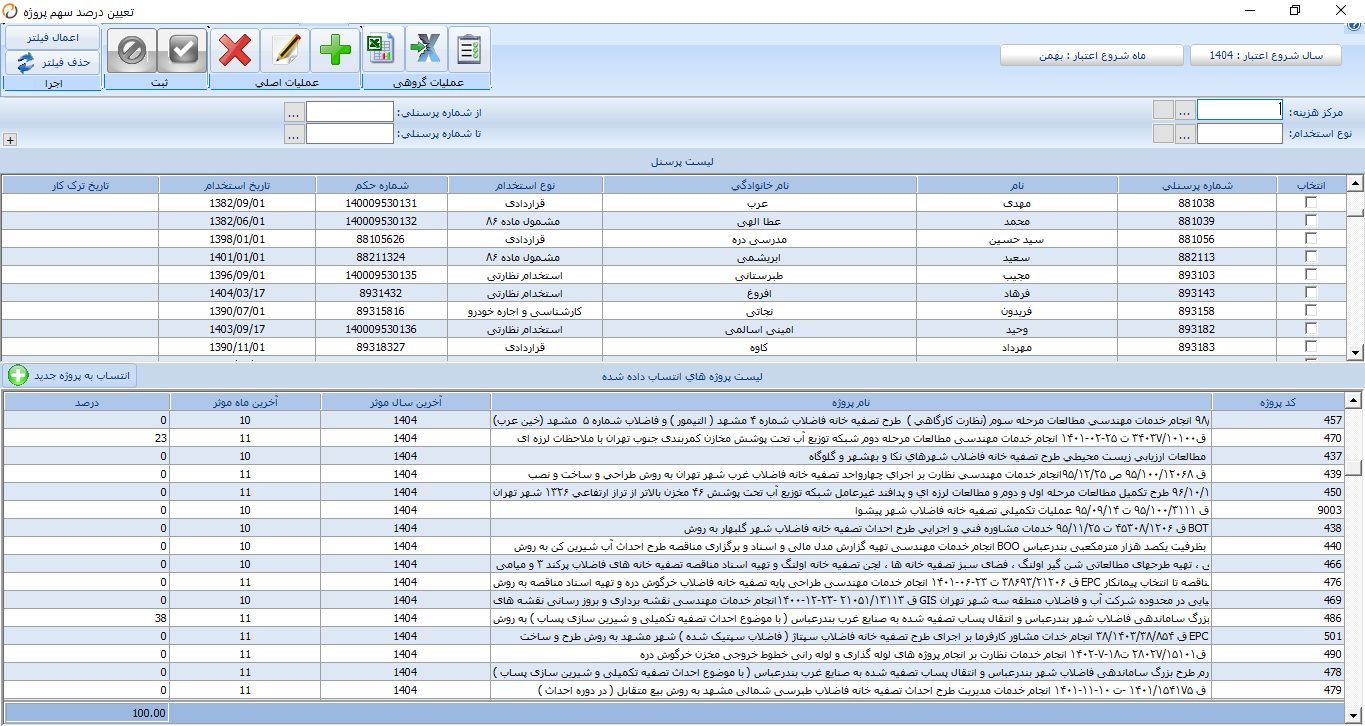Click the cancel circle icon in ثبت group
Image resolution: width=1365 pixels, height=726 pixels.
point(131,50)
